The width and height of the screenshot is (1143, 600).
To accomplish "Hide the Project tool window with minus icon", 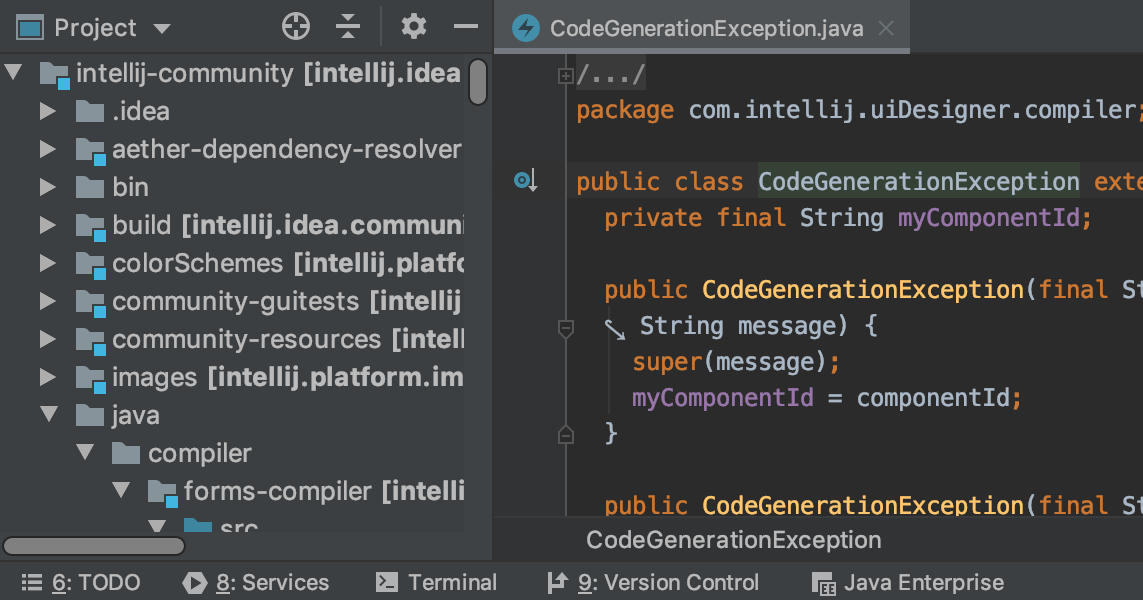I will click(466, 27).
